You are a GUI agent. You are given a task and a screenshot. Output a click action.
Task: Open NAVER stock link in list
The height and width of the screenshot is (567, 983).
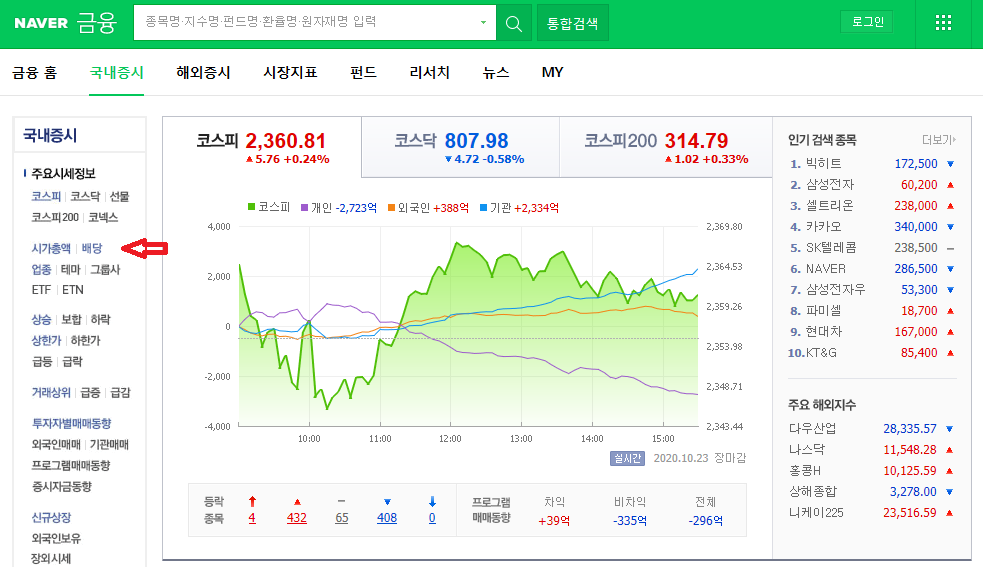click(826, 268)
